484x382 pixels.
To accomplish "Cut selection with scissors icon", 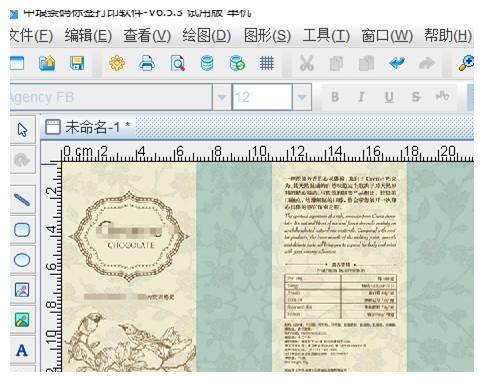I will click(x=306, y=63).
